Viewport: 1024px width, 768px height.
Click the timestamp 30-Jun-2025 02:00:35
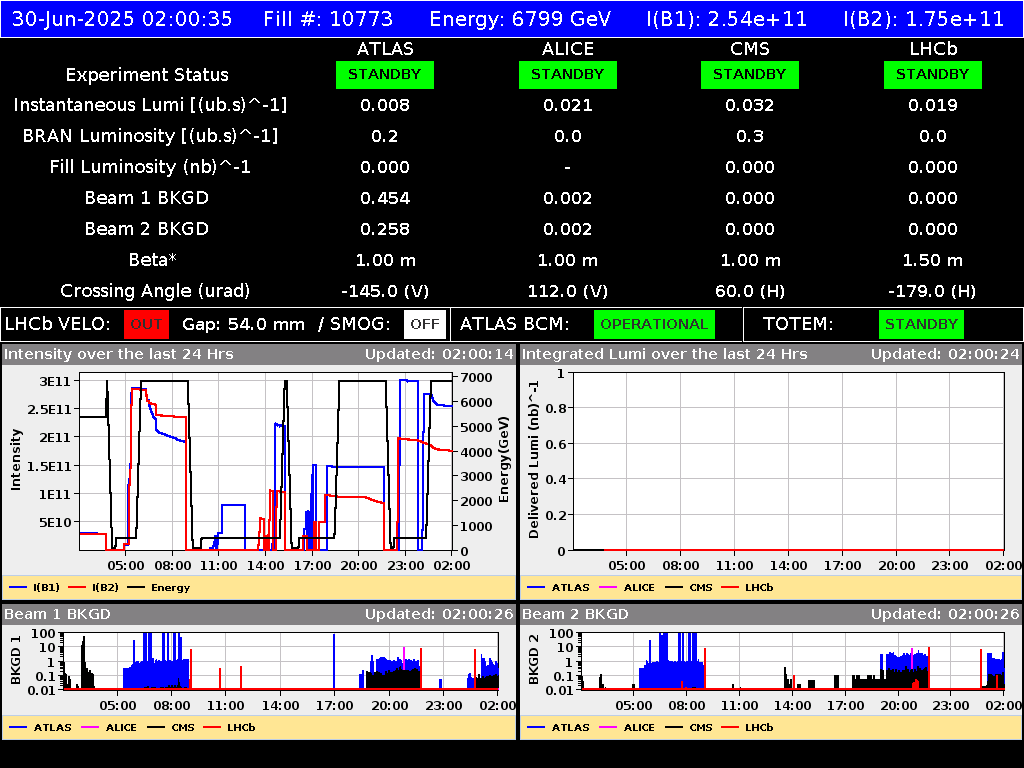[x=122, y=18]
